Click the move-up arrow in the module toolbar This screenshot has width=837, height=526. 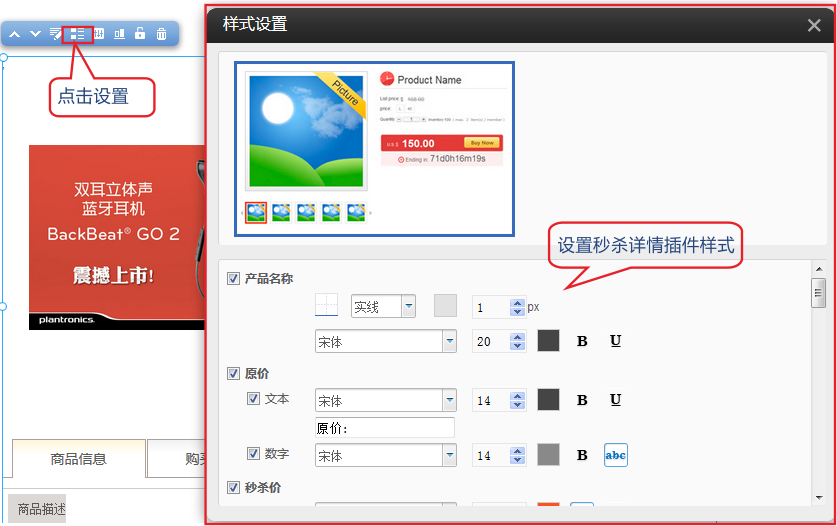coord(15,34)
